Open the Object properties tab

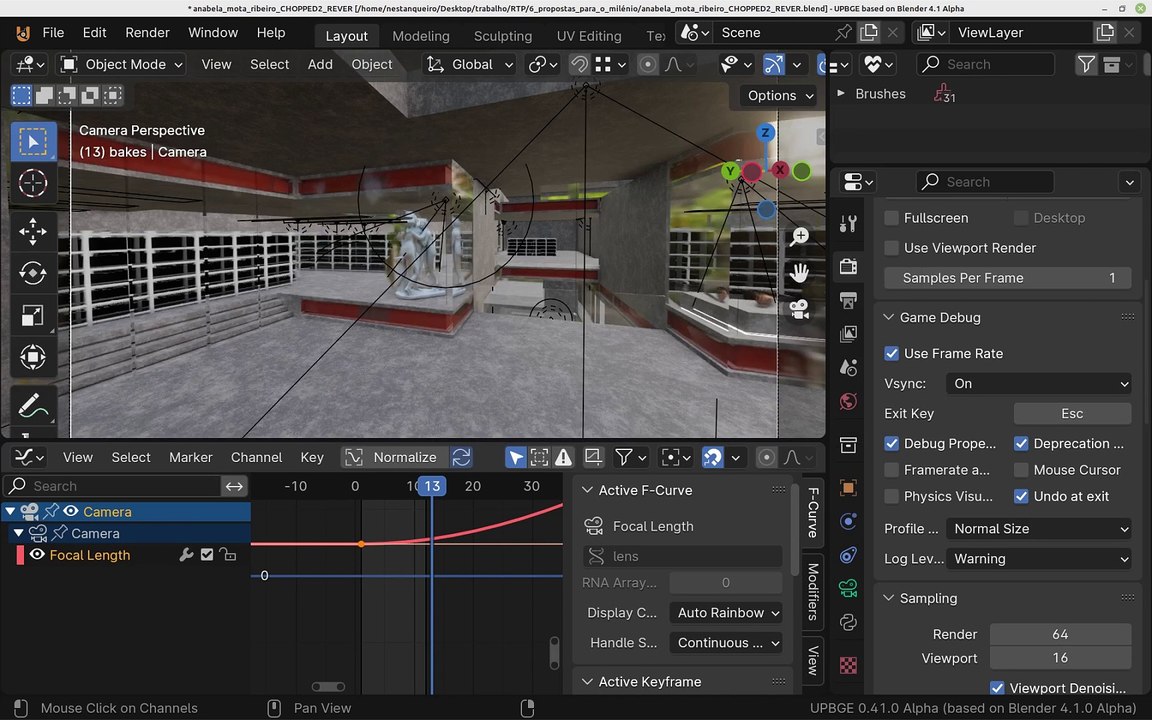849,488
